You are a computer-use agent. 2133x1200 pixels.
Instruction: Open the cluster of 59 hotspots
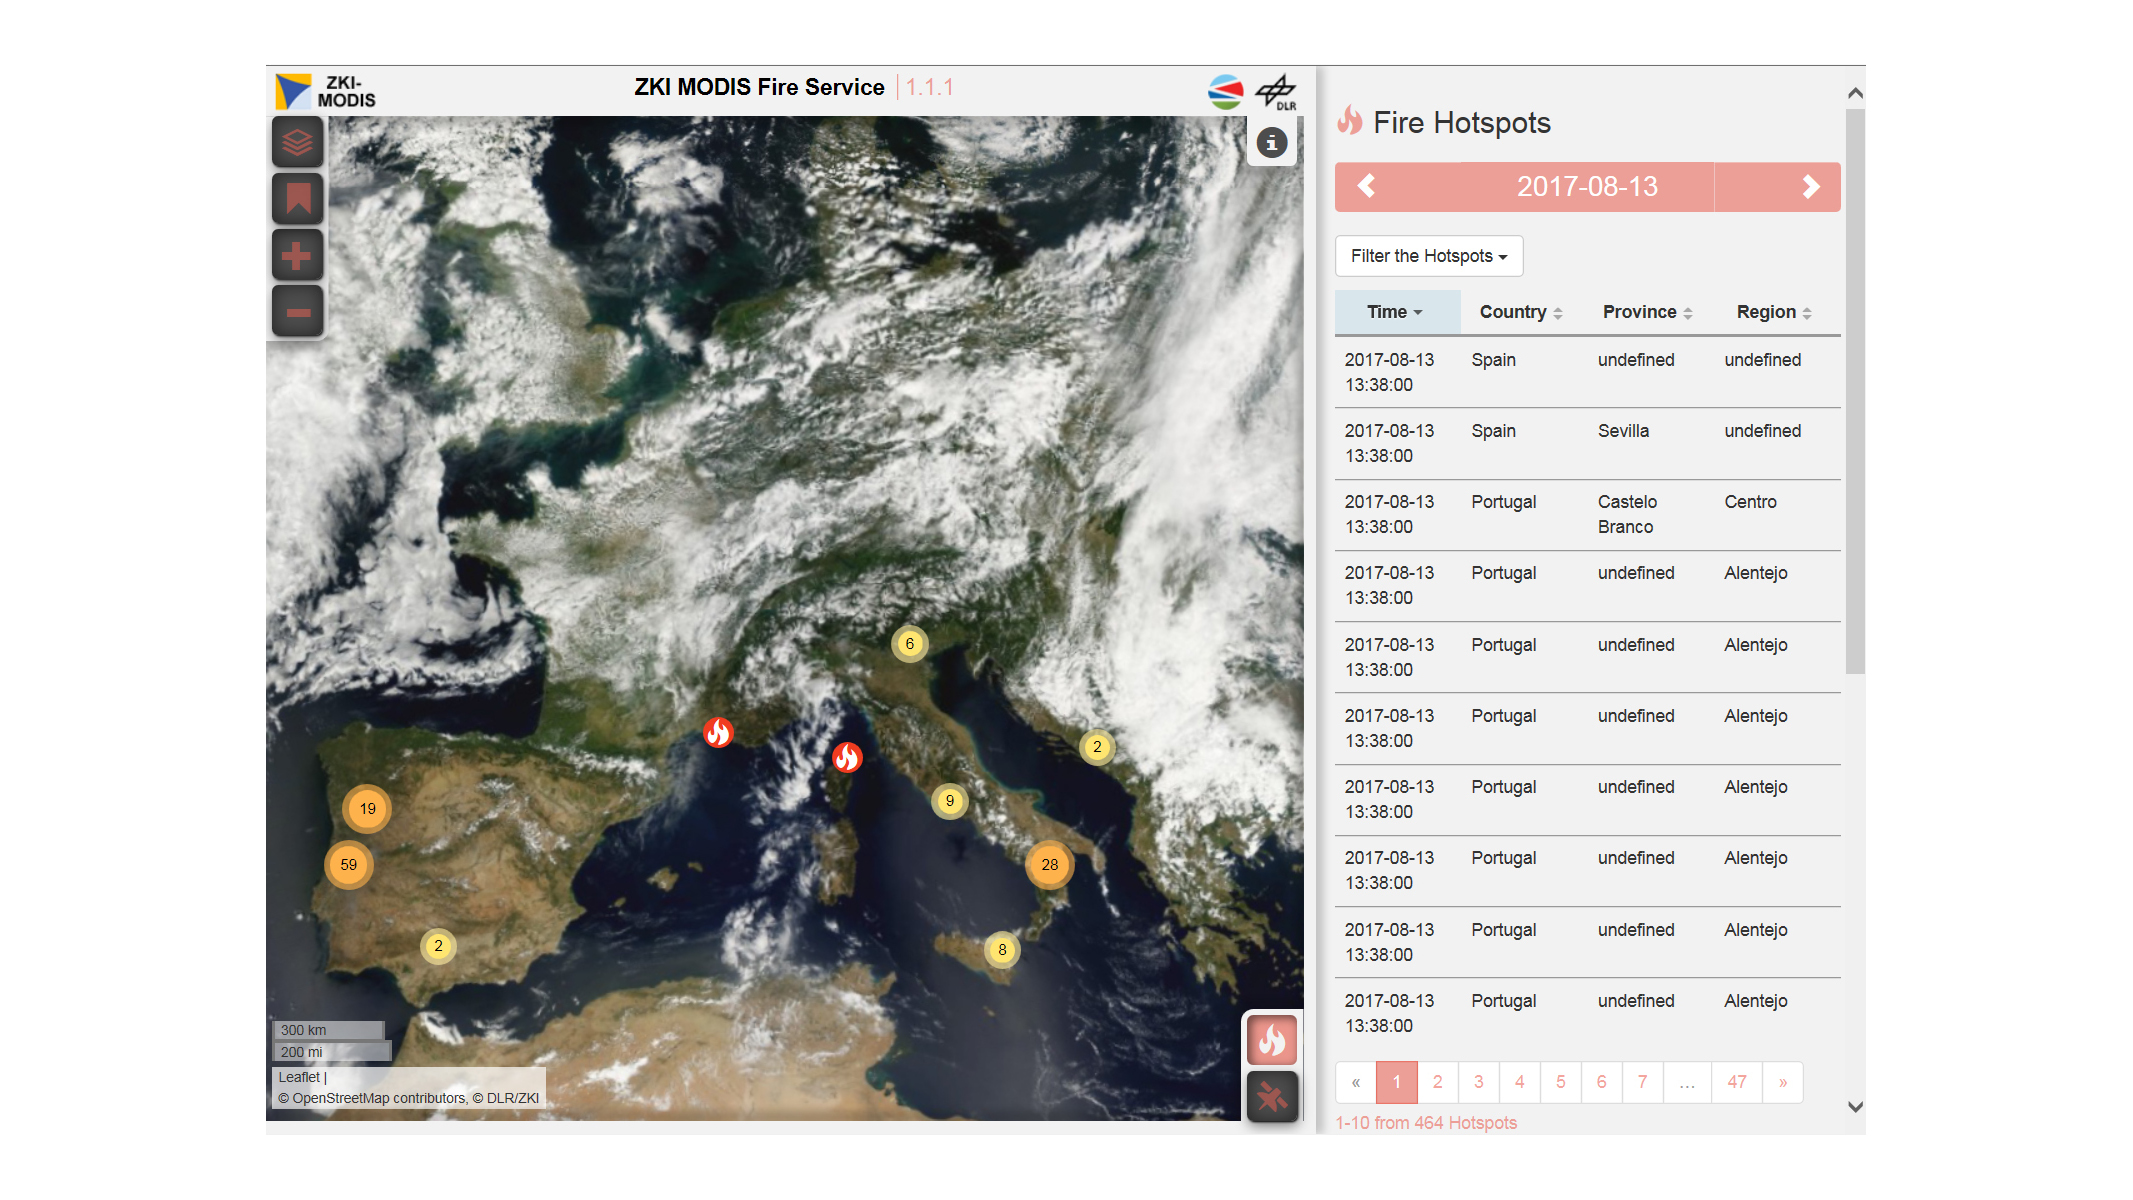(349, 865)
